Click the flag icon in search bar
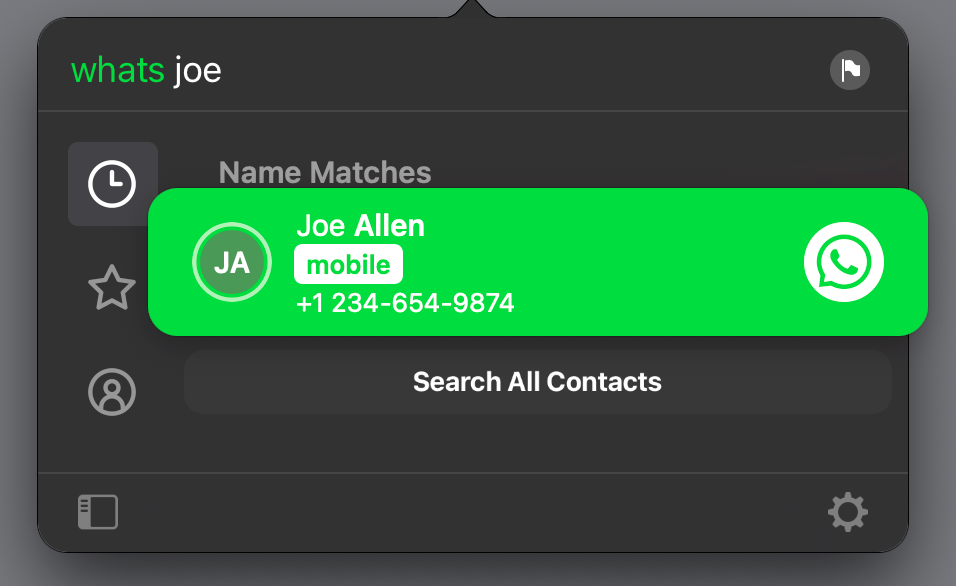Viewport: 956px width, 586px height. (849, 70)
